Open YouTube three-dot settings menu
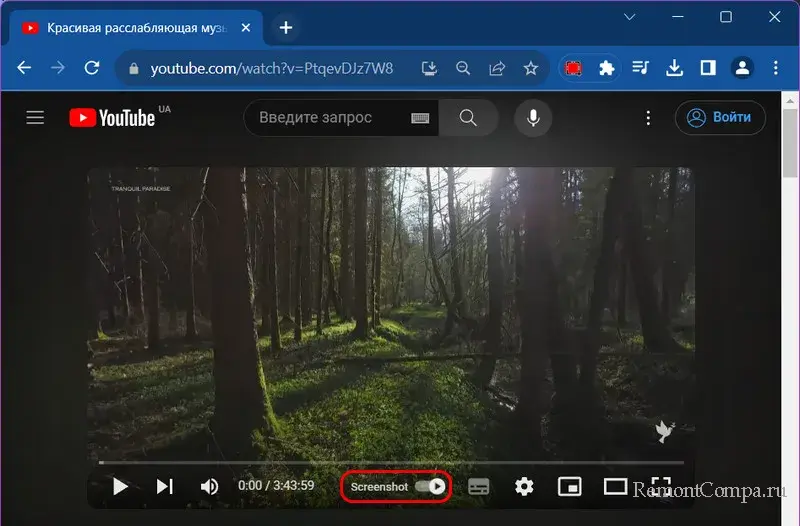Screen dimensions: 800x526 tap(648, 118)
